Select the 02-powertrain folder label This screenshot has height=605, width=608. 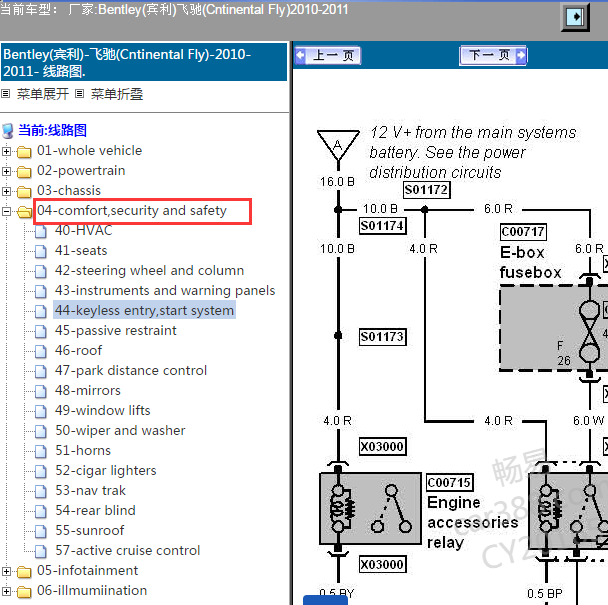coord(81,171)
